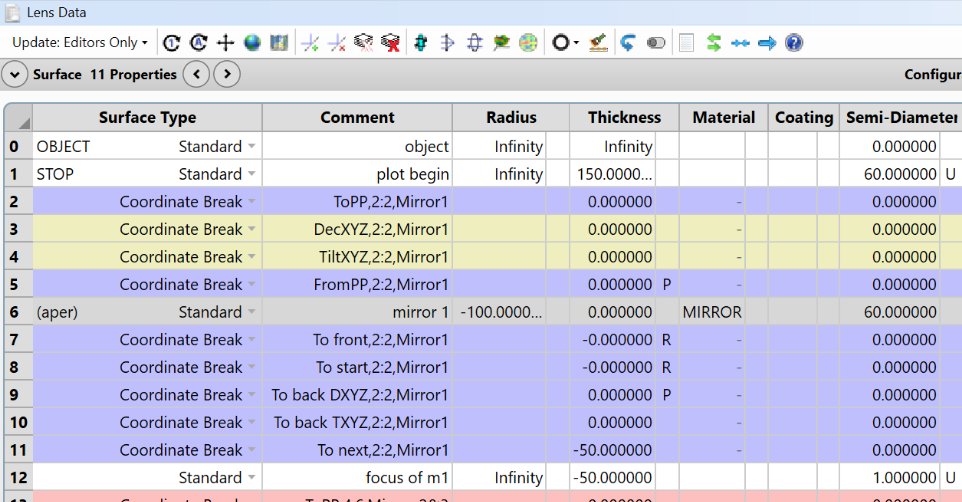Click the blue right arrow toolbar icon
Screen dimensions: 962x502
point(767,43)
